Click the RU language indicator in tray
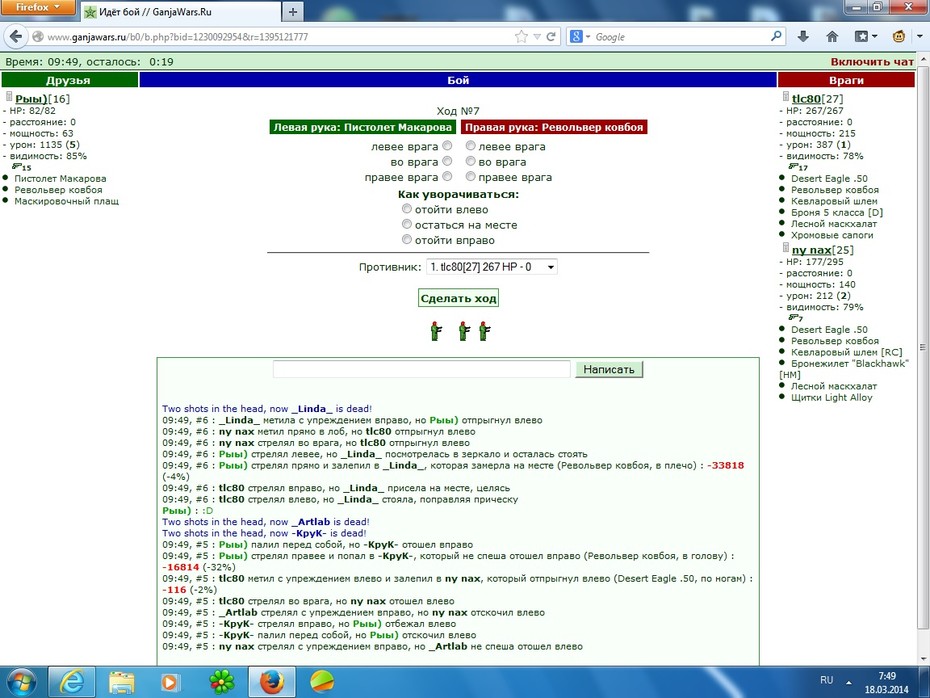930x698 pixels. (826, 680)
